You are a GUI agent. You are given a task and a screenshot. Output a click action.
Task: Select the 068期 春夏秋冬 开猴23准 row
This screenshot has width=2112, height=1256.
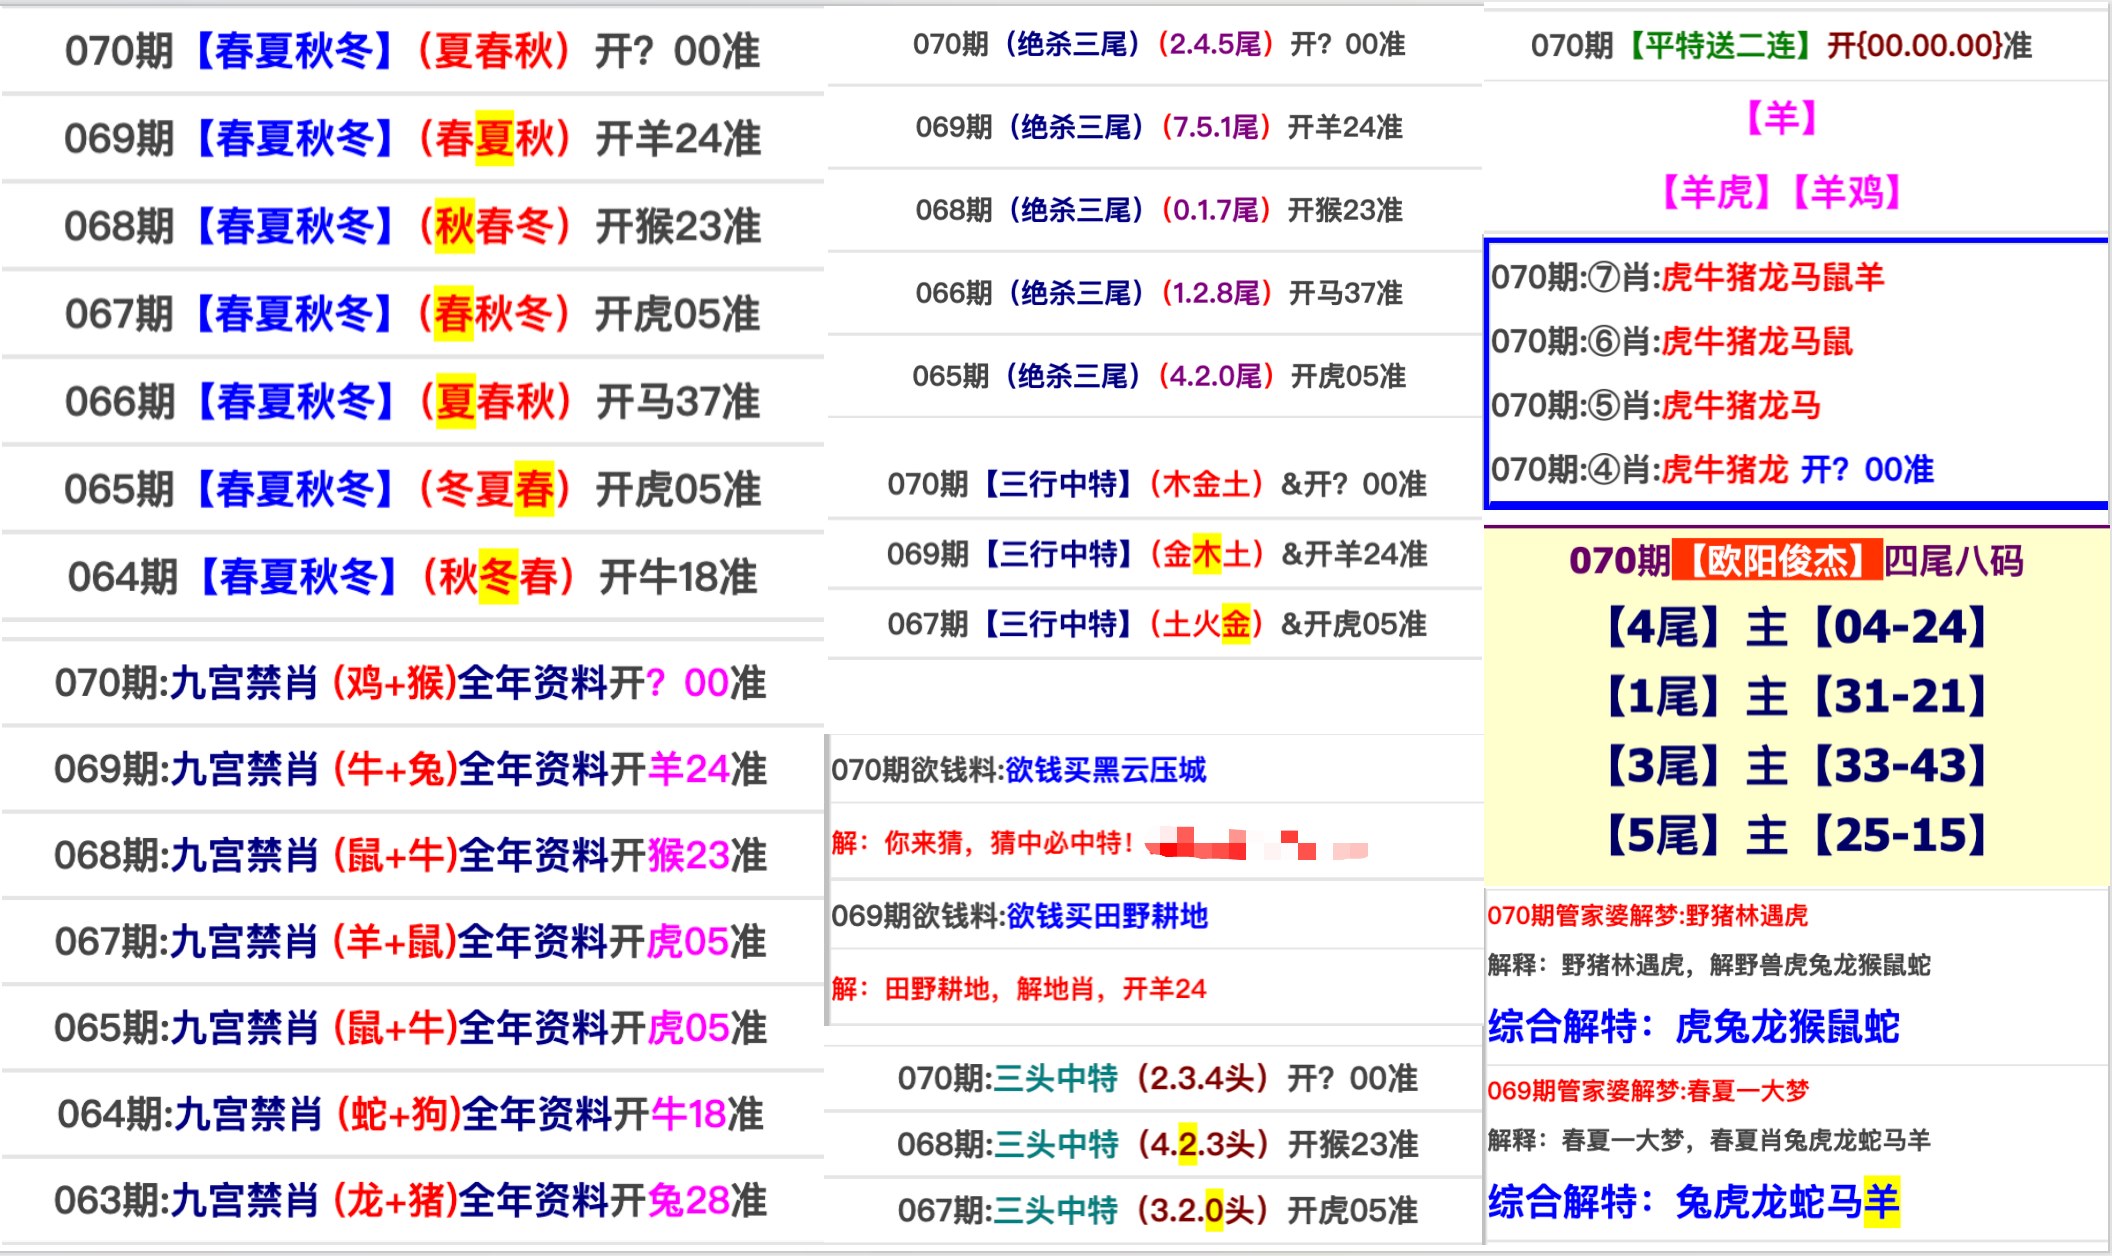(412, 226)
